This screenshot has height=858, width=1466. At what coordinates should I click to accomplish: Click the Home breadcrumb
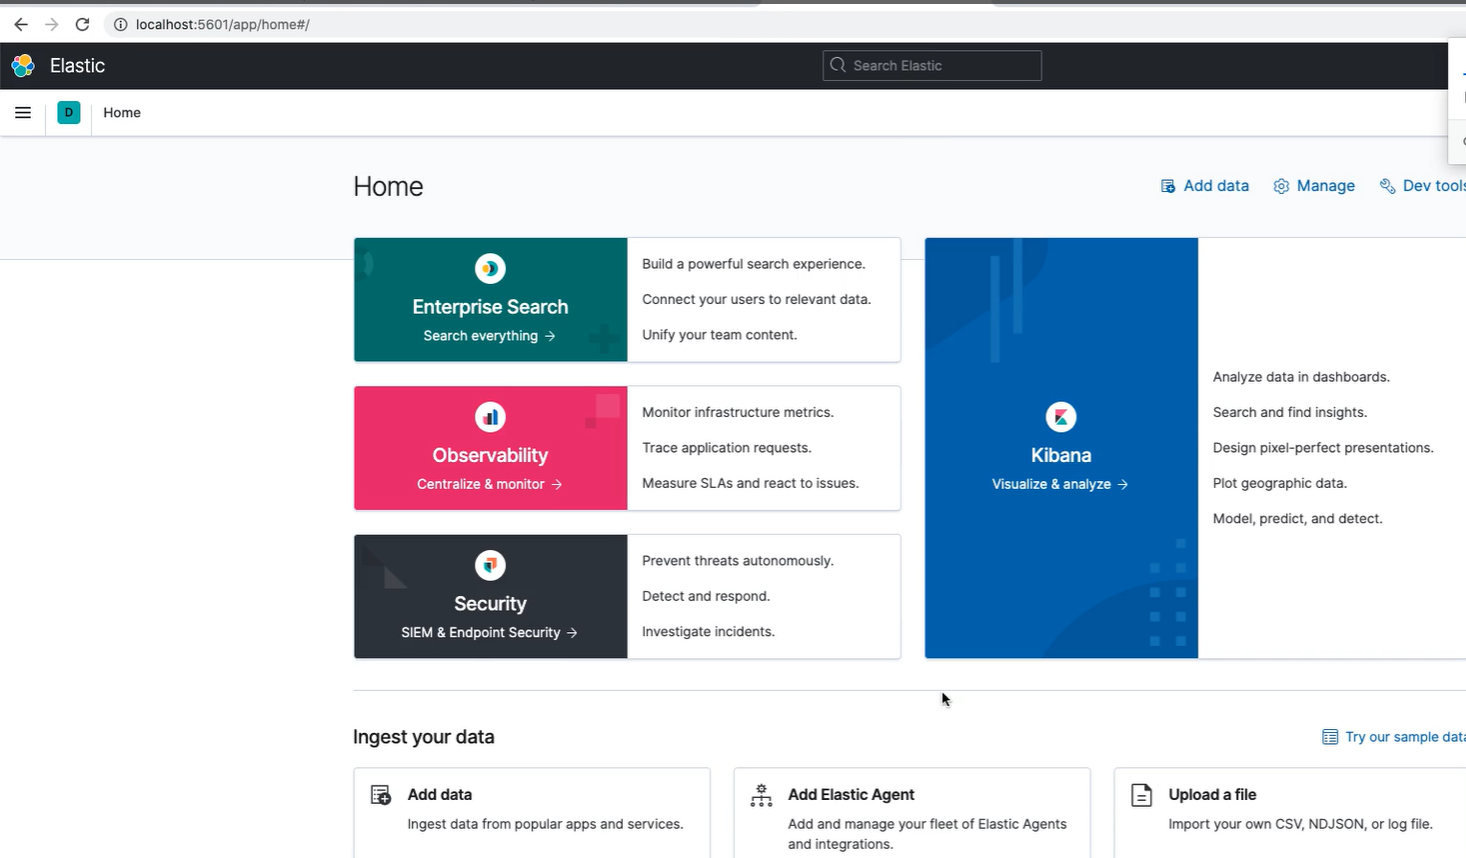[x=122, y=113]
